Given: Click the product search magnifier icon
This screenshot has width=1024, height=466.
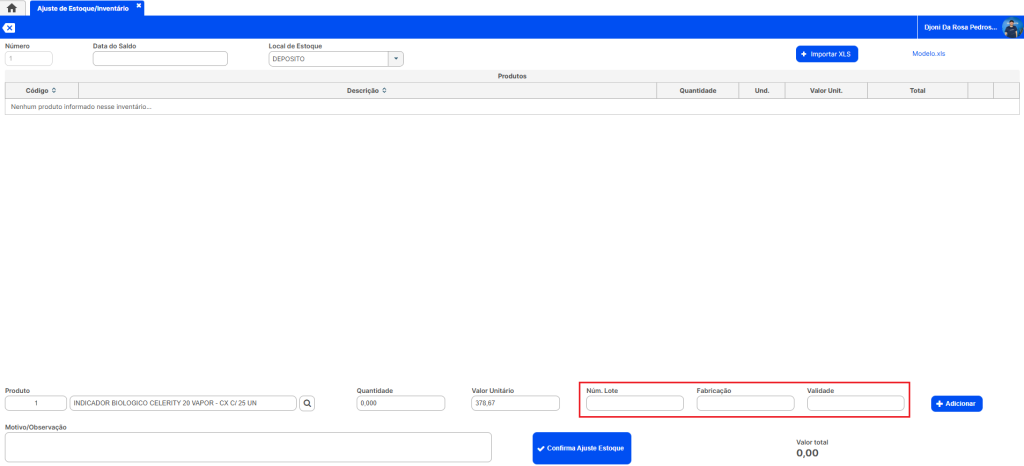Looking at the screenshot, I should pyautogui.click(x=308, y=403).
